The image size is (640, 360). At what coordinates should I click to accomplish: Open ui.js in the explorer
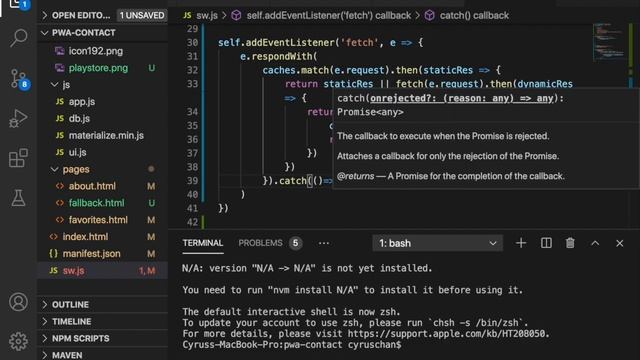[x=78, y=152]
